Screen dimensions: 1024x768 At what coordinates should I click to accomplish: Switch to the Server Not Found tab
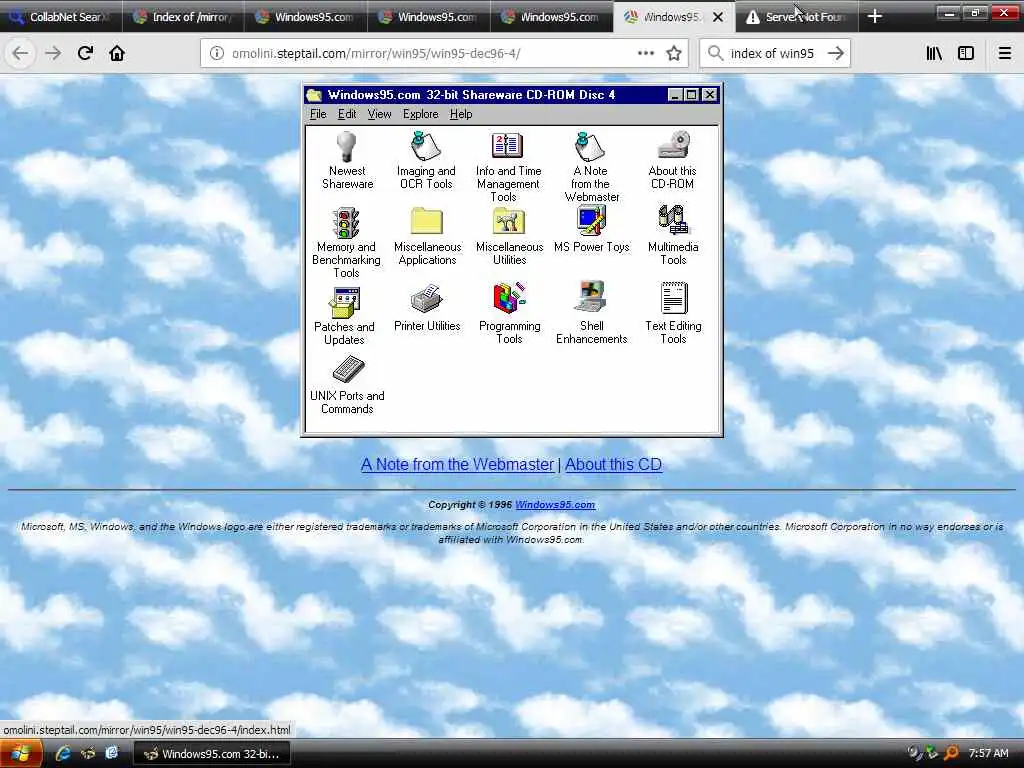[x=797, y=17]
